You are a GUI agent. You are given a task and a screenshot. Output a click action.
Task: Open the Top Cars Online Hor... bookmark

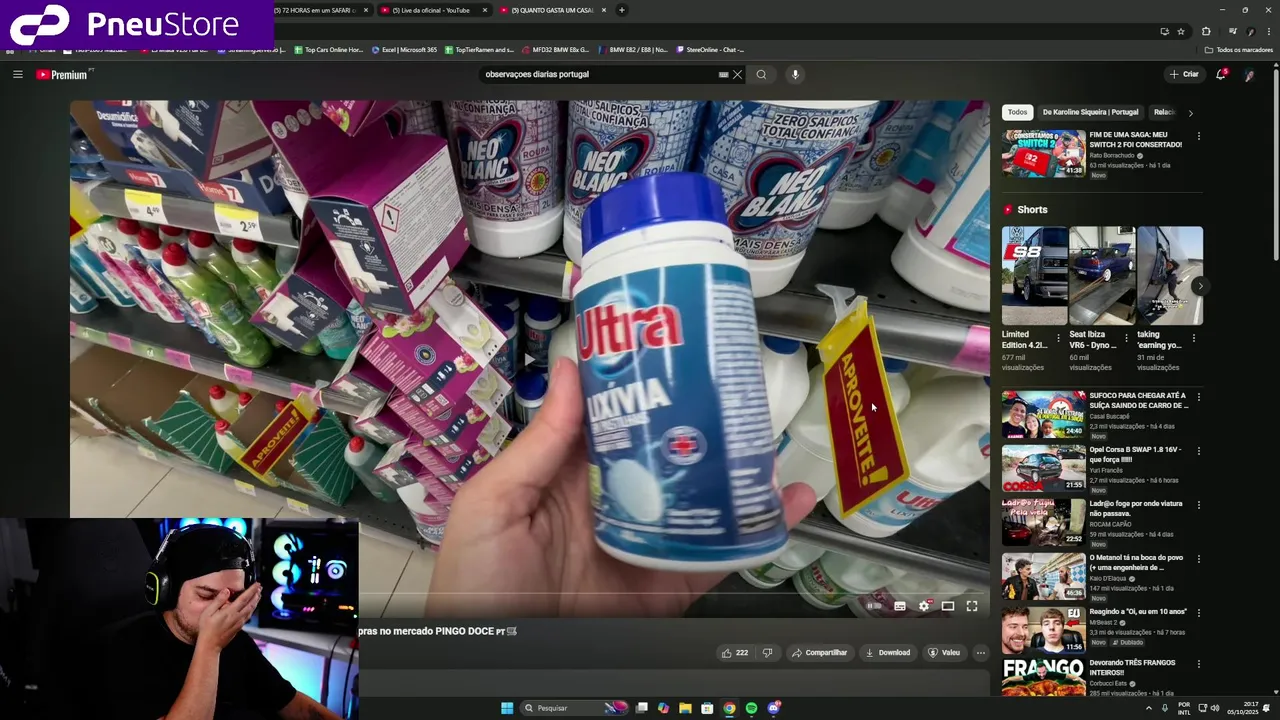click(x=328, y=49)
